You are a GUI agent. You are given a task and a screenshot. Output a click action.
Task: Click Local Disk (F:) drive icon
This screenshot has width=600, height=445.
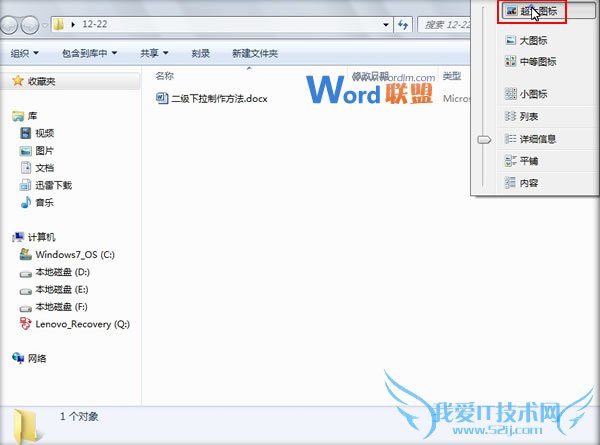[x=25, y=308]
